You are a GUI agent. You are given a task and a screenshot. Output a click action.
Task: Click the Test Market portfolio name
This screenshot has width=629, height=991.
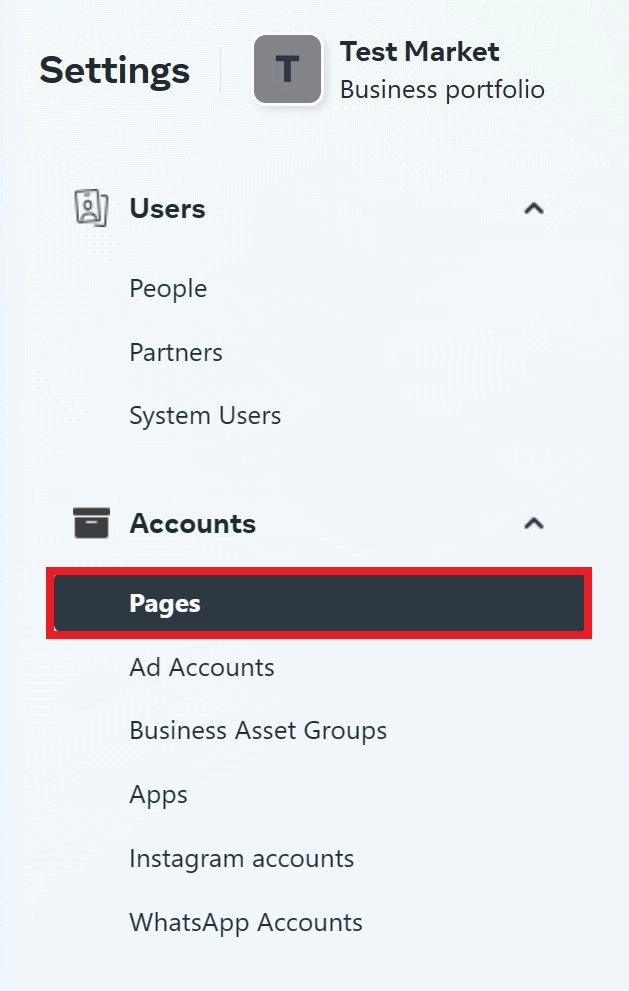420,51
